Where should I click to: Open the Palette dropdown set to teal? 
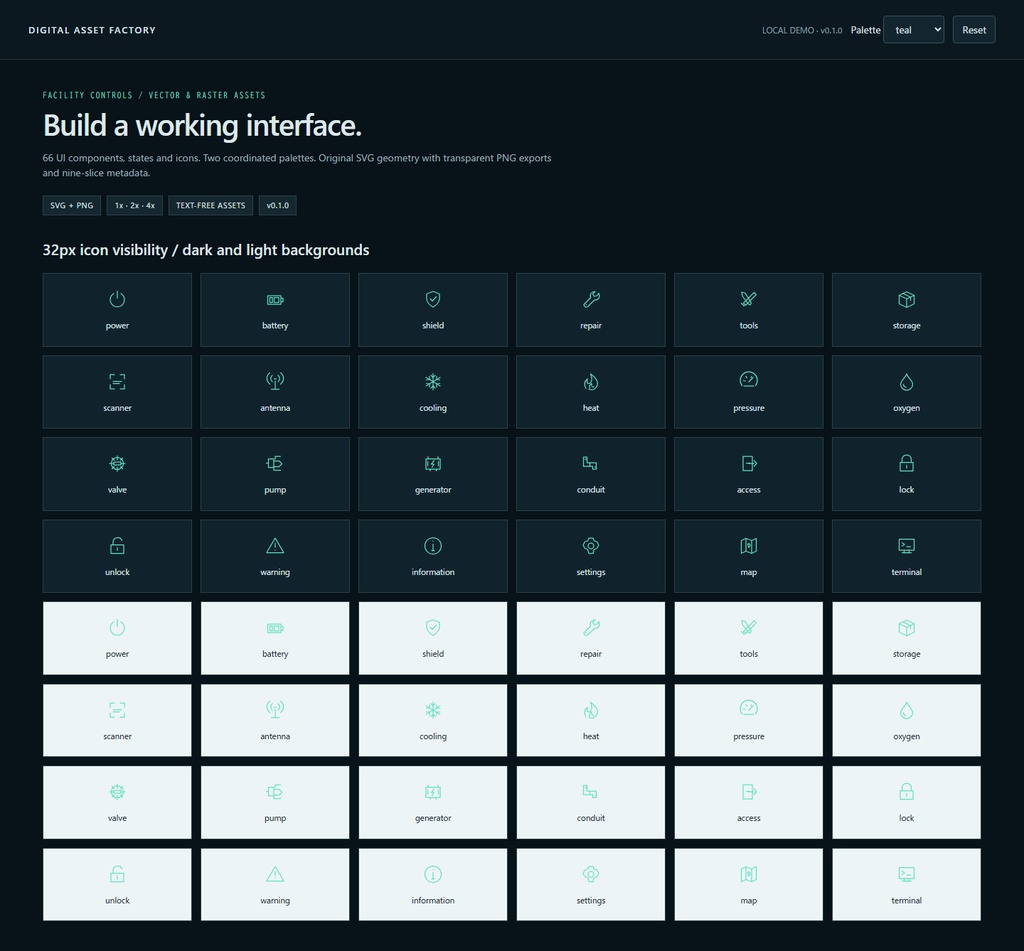913,30
